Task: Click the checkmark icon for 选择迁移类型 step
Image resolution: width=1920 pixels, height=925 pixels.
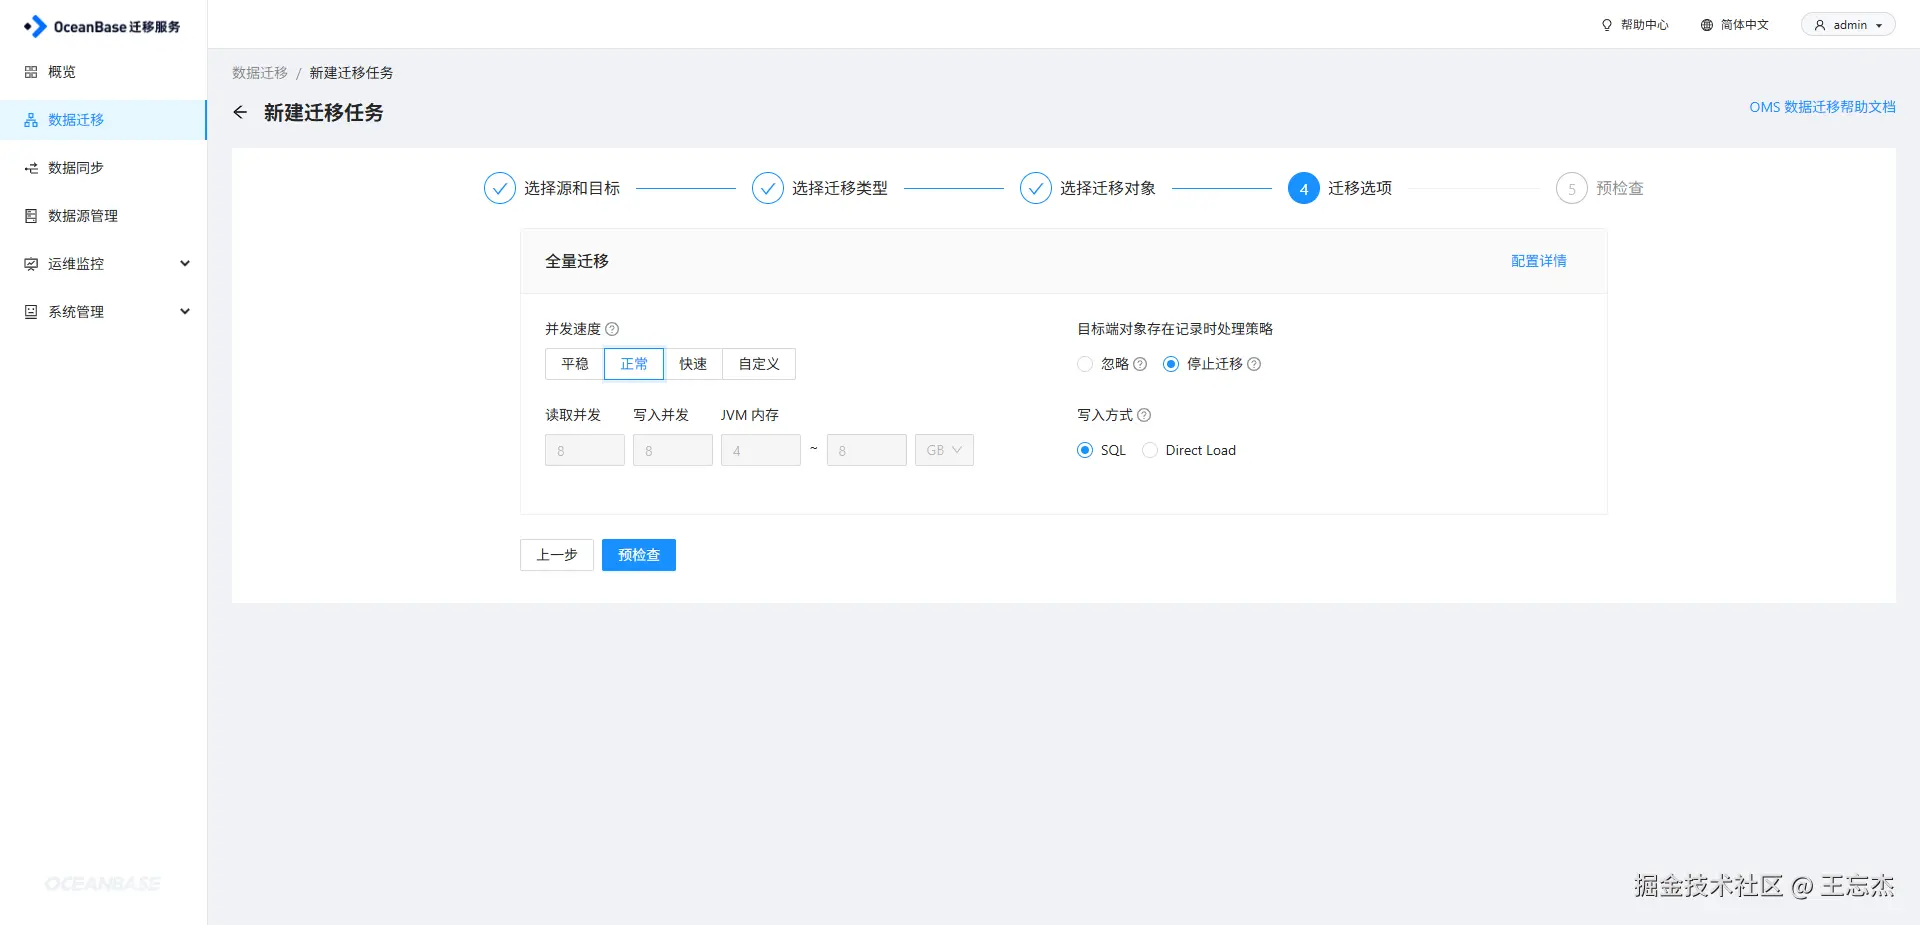Action: click(x=768, y=188)
